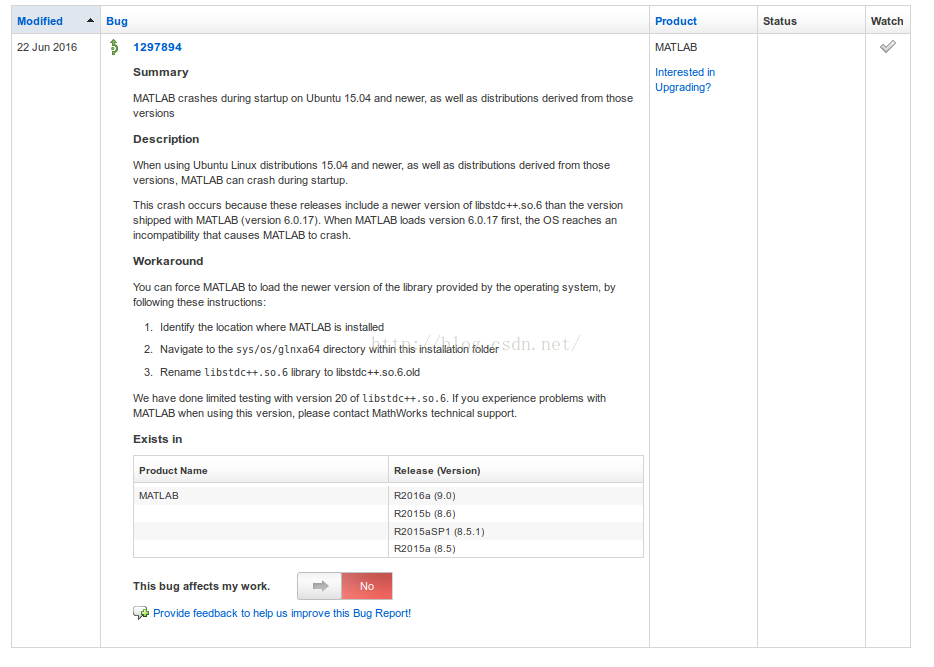
Task: Sort by the Product column header
Action: [x=676, y=21]
